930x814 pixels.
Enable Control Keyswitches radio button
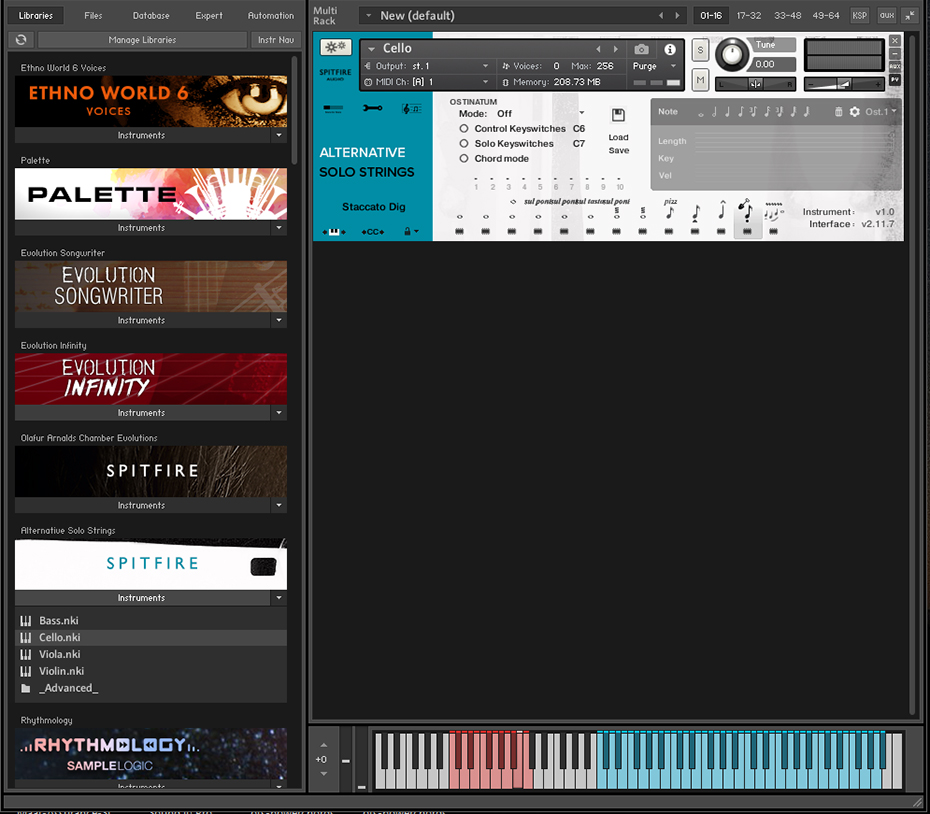click(x=464, y=128)
